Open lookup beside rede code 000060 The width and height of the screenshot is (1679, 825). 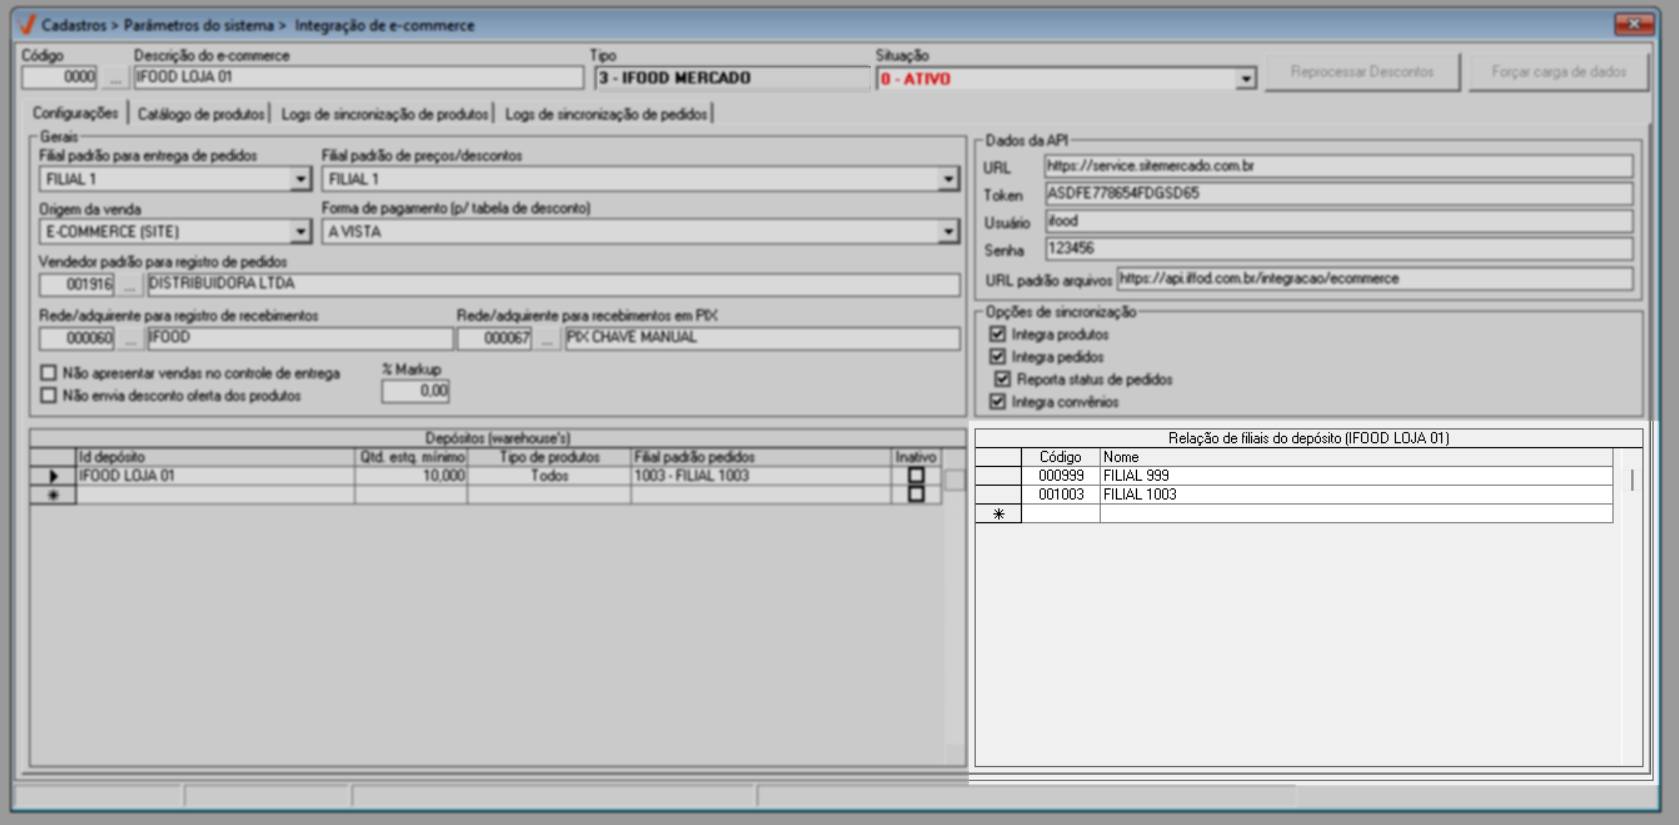130,339
